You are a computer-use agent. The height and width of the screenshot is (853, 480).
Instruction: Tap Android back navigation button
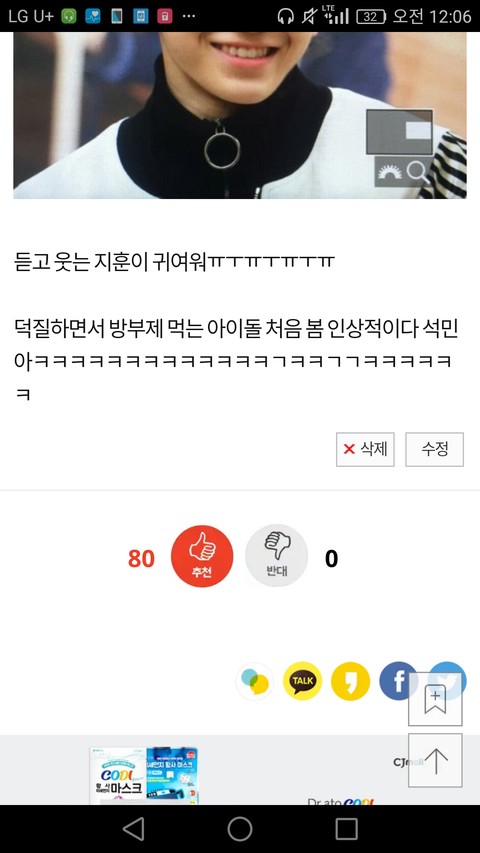133,829
